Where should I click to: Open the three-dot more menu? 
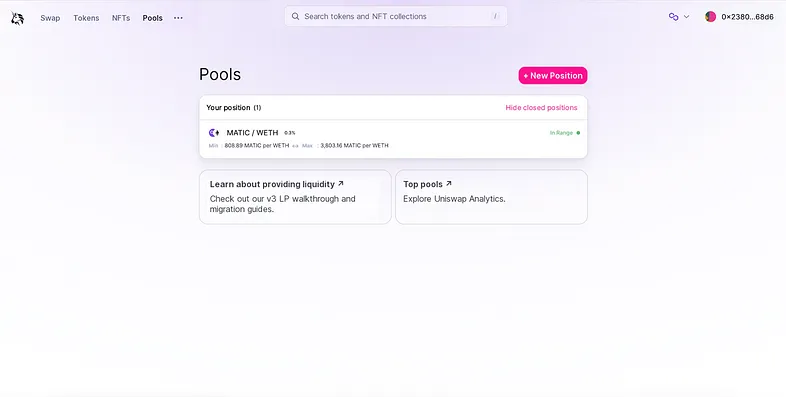pyautogui.click(x=178, y=18)
